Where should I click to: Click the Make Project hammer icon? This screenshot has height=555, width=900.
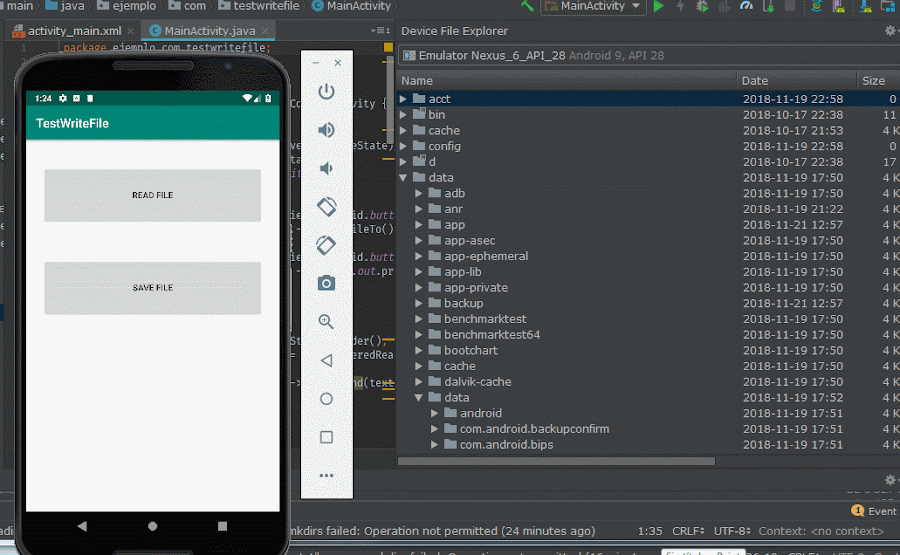[x=527, y=6]
